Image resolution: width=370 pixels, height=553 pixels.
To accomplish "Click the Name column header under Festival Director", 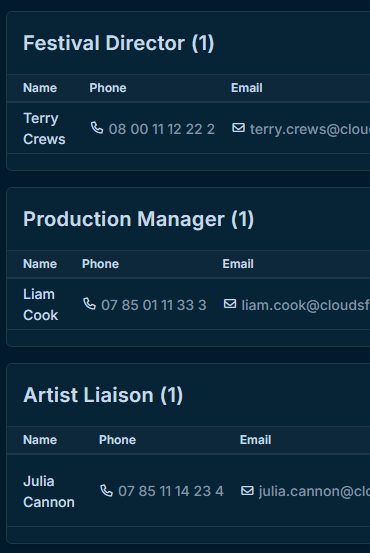I will [x=40, y=88].
